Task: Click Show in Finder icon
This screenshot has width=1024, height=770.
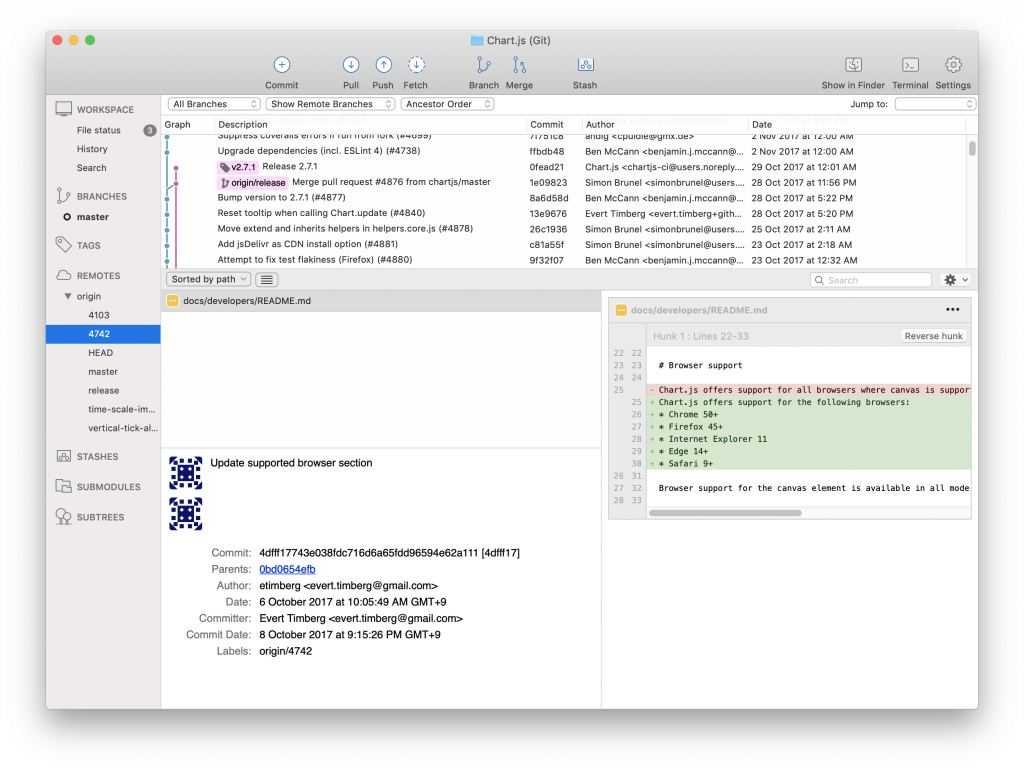Action: tap(853, 65)
